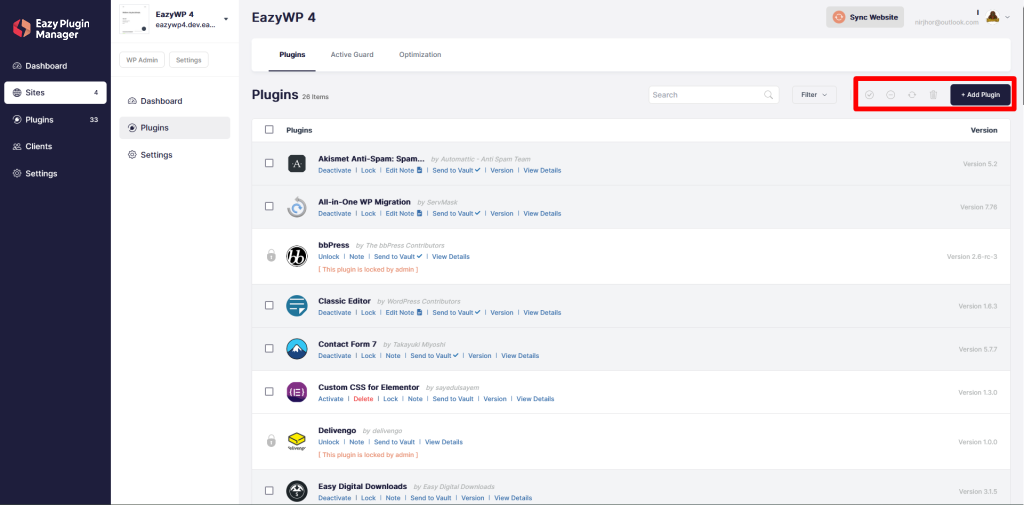Click the WP Admin button
The height and width of the screenshot is (505, 1024).
142,60
